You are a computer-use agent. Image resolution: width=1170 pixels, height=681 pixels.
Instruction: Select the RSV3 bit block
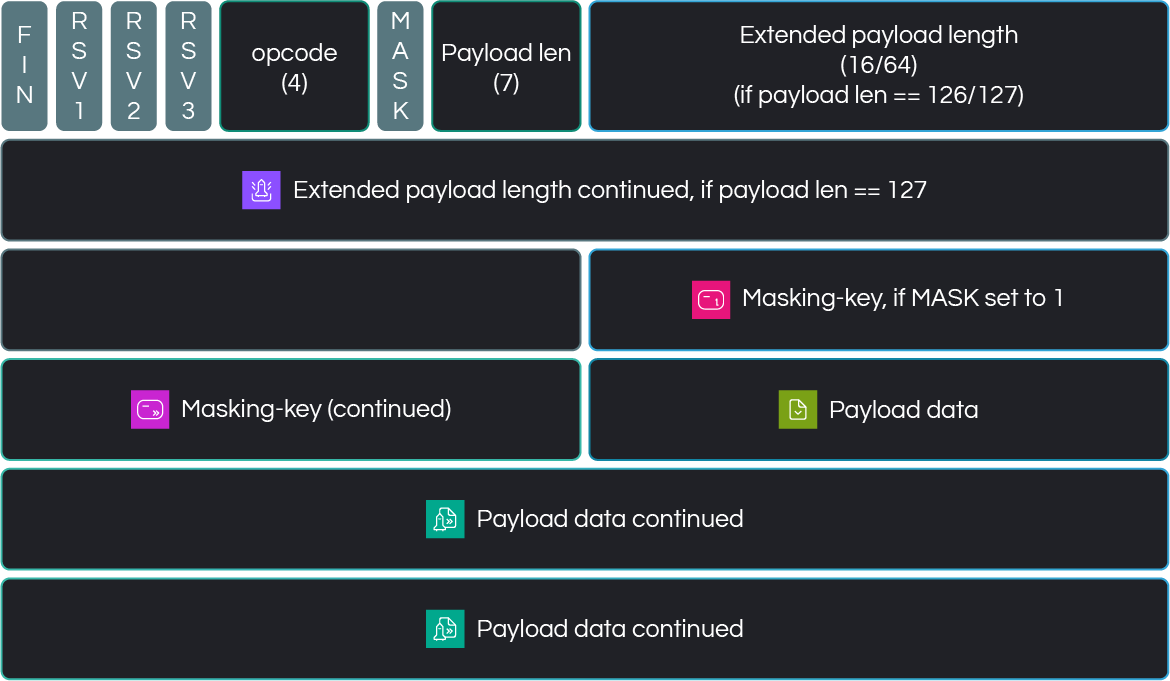(188, 66)
